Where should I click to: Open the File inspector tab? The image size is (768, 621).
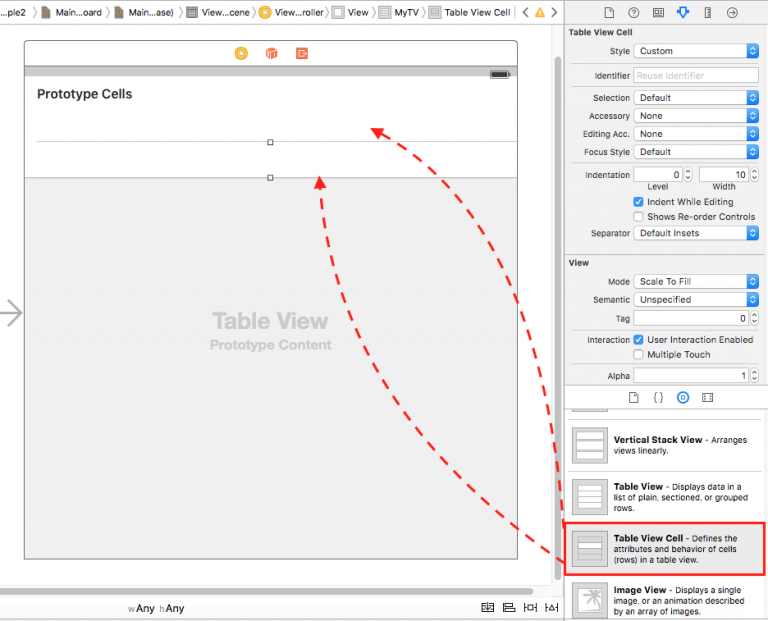(x=608, y=12)
